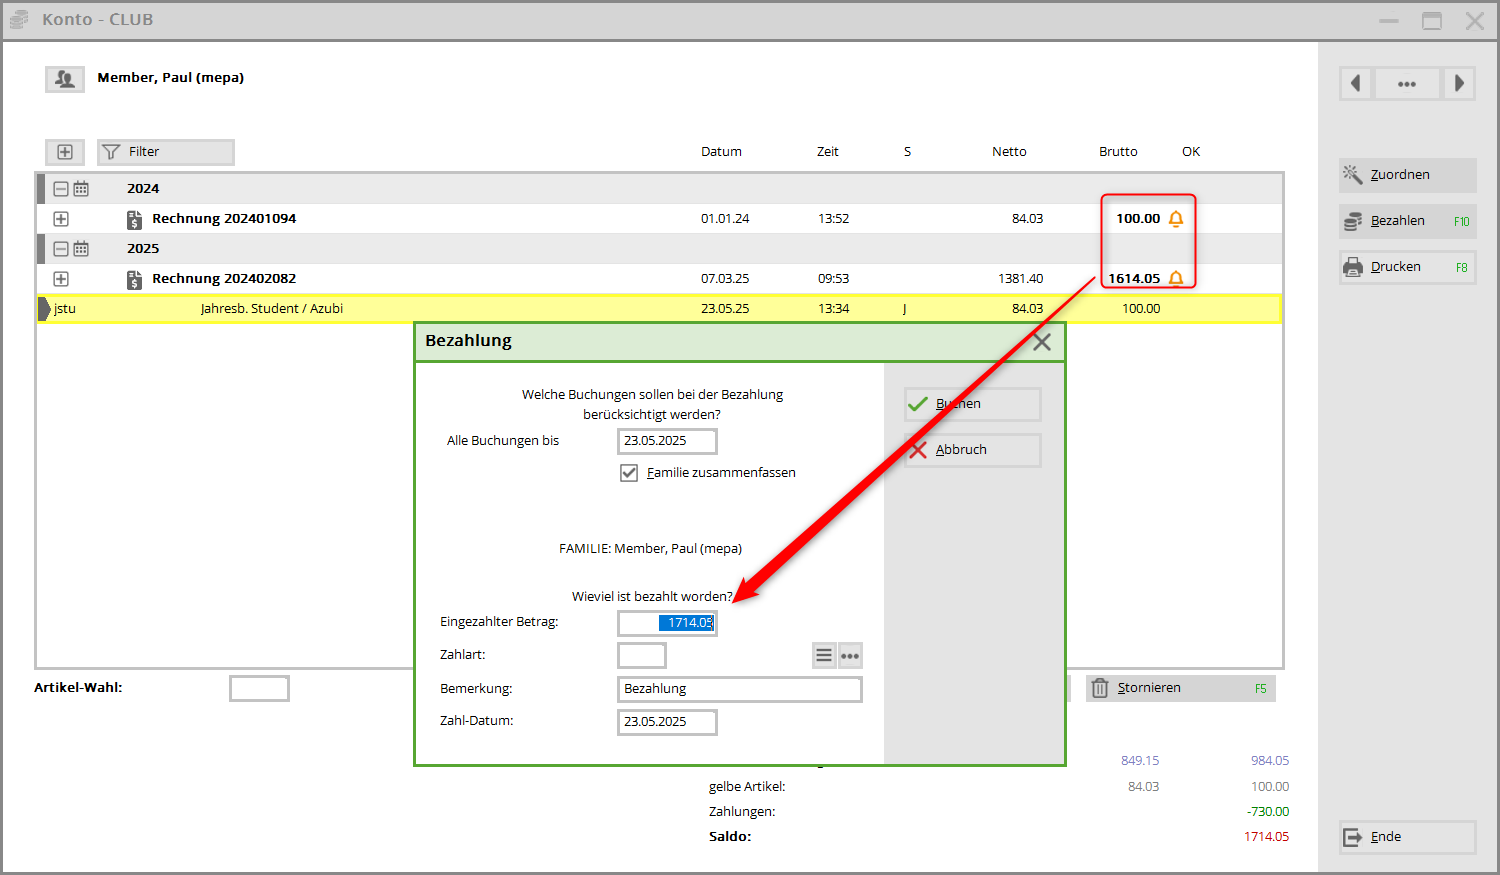This screenshot has height=875, width=1500.
Task: Open the Zahlart list icon
Action: tap(824, 656)
